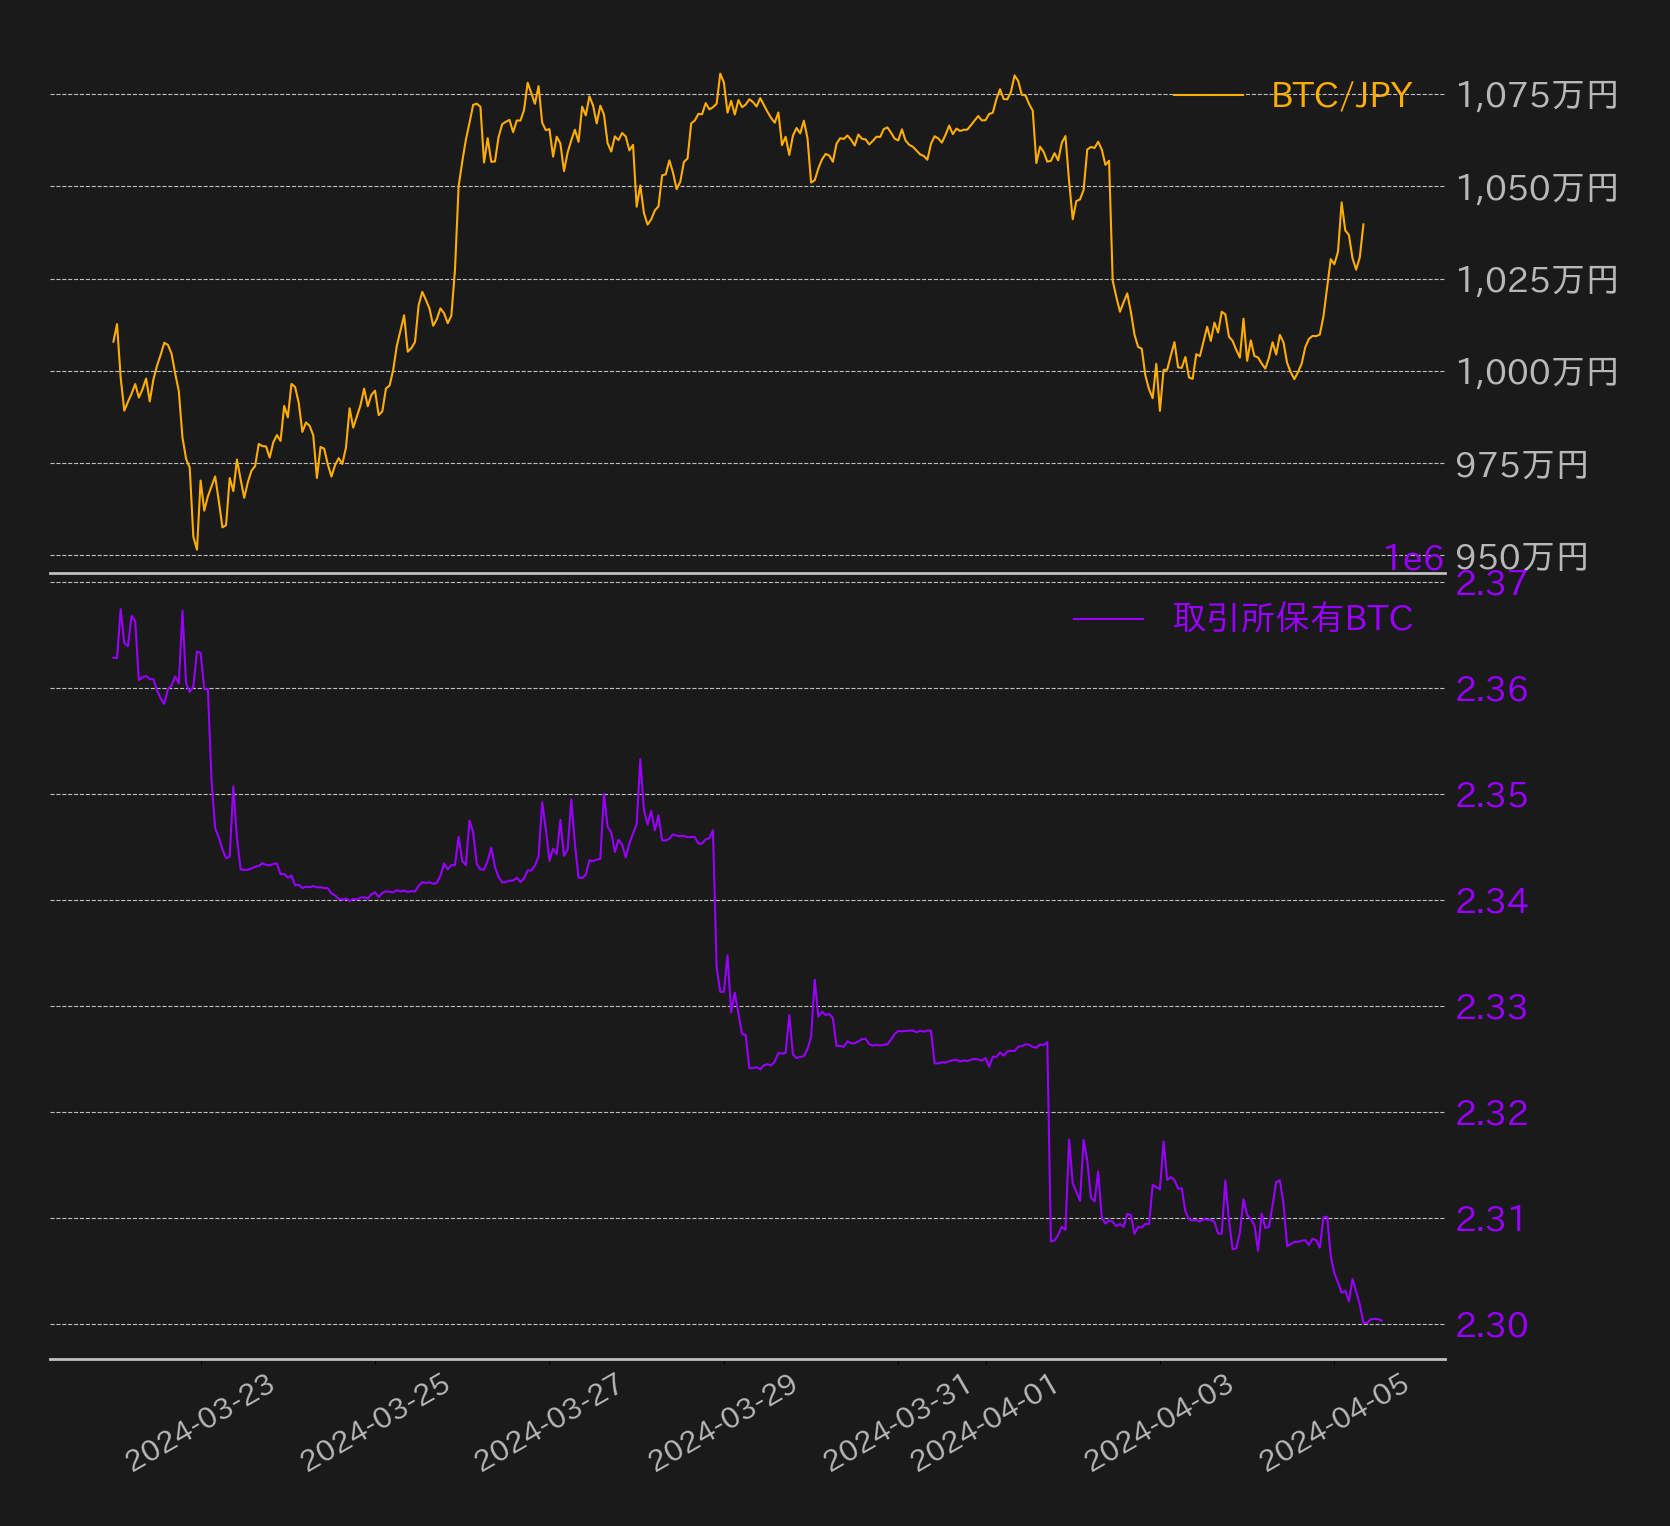Click the 2.36 purple axis tick label
This screenshot has width=1670, height=1526.
click(1492, 689)
